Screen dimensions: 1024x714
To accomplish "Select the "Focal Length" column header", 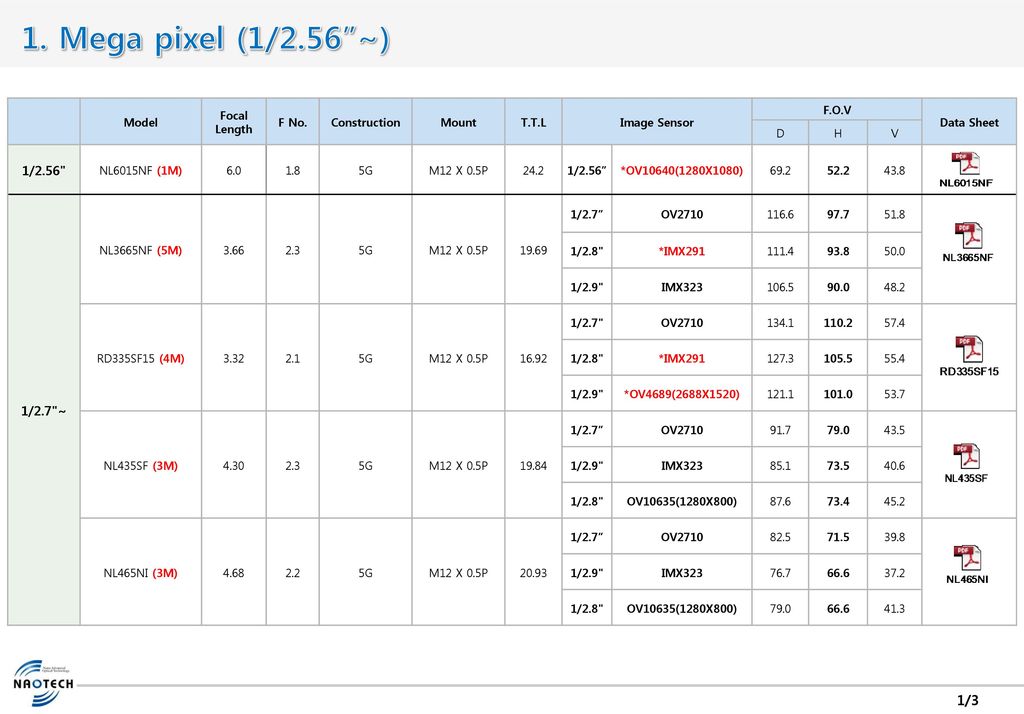I will tap(234, 122).
